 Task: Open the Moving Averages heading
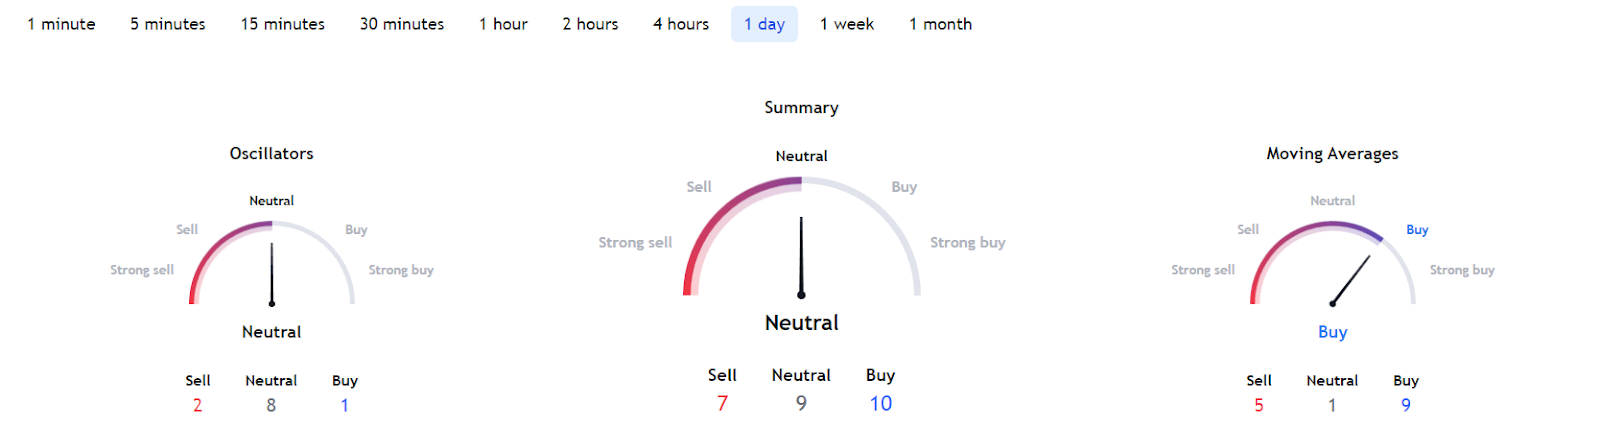pos(1332,153)
